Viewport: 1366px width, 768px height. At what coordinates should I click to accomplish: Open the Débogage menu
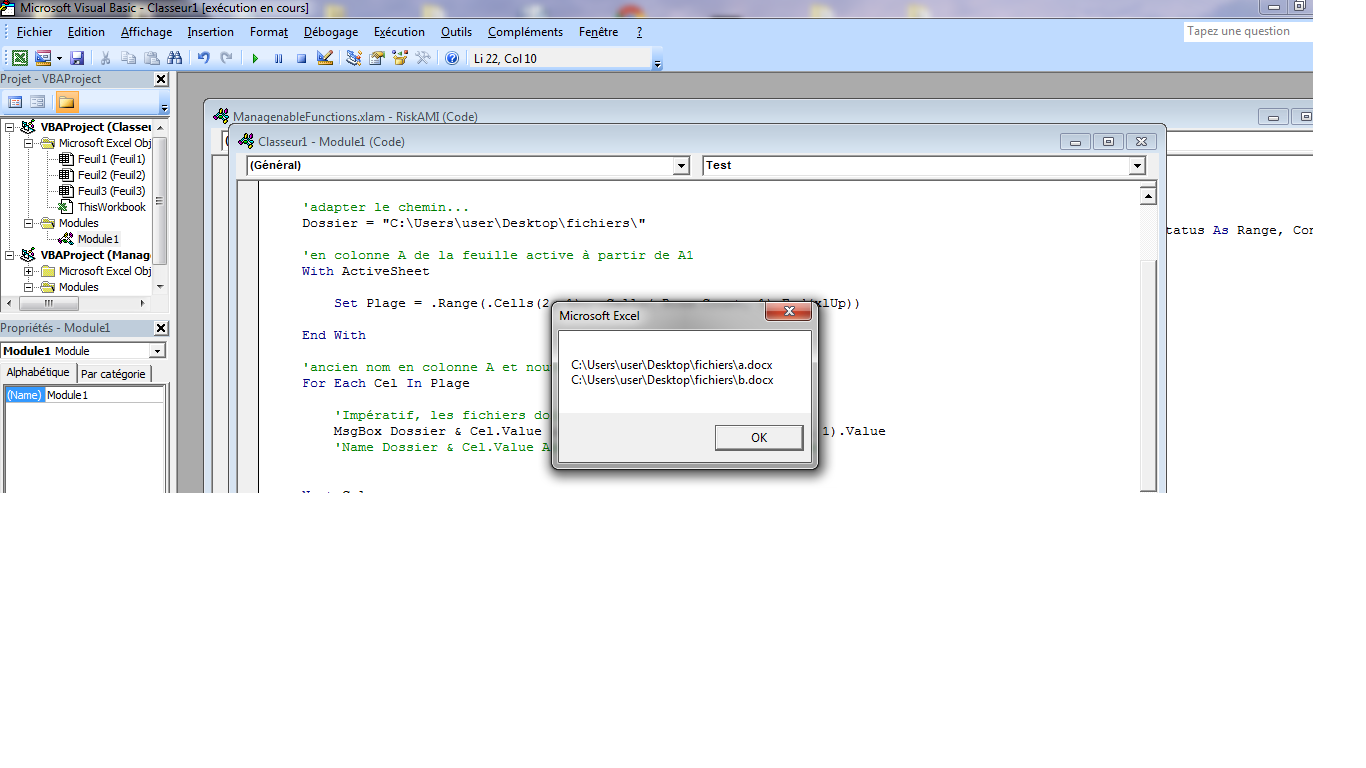pos(331,32)
